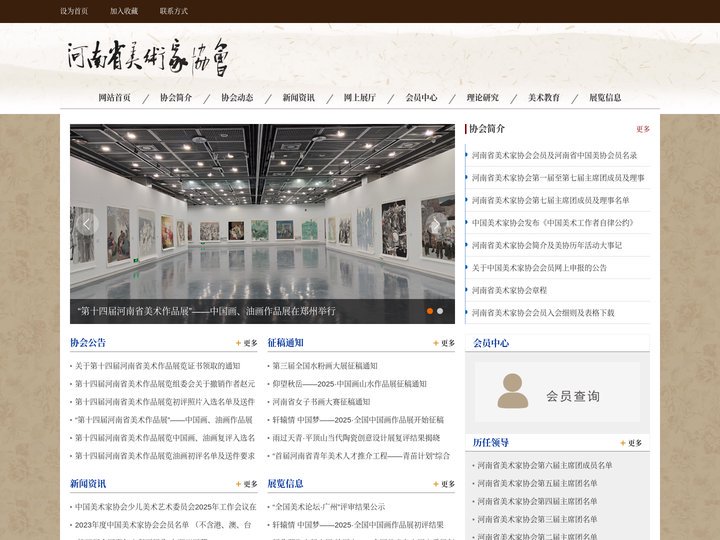Open 第十四届河南省美术作品展览组委会关于撤销作者赵元 notice

(165, 384)
